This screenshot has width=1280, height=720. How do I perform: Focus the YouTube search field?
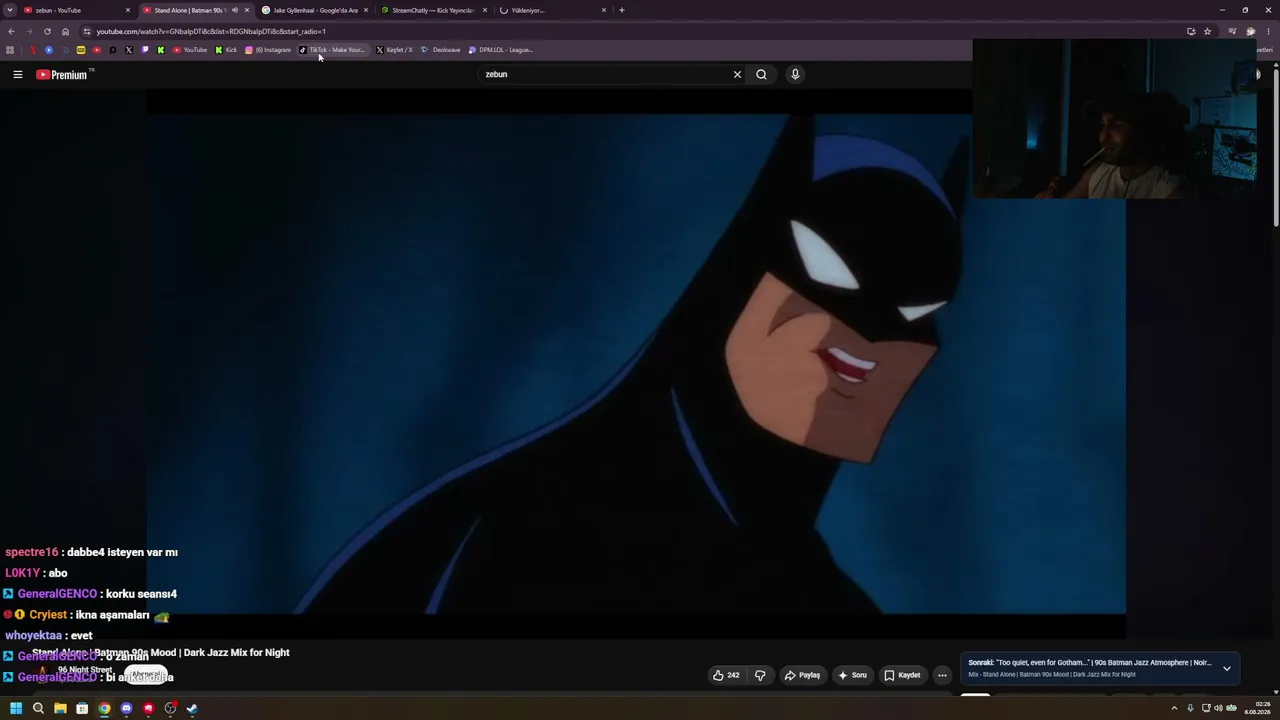click(605, 74)
